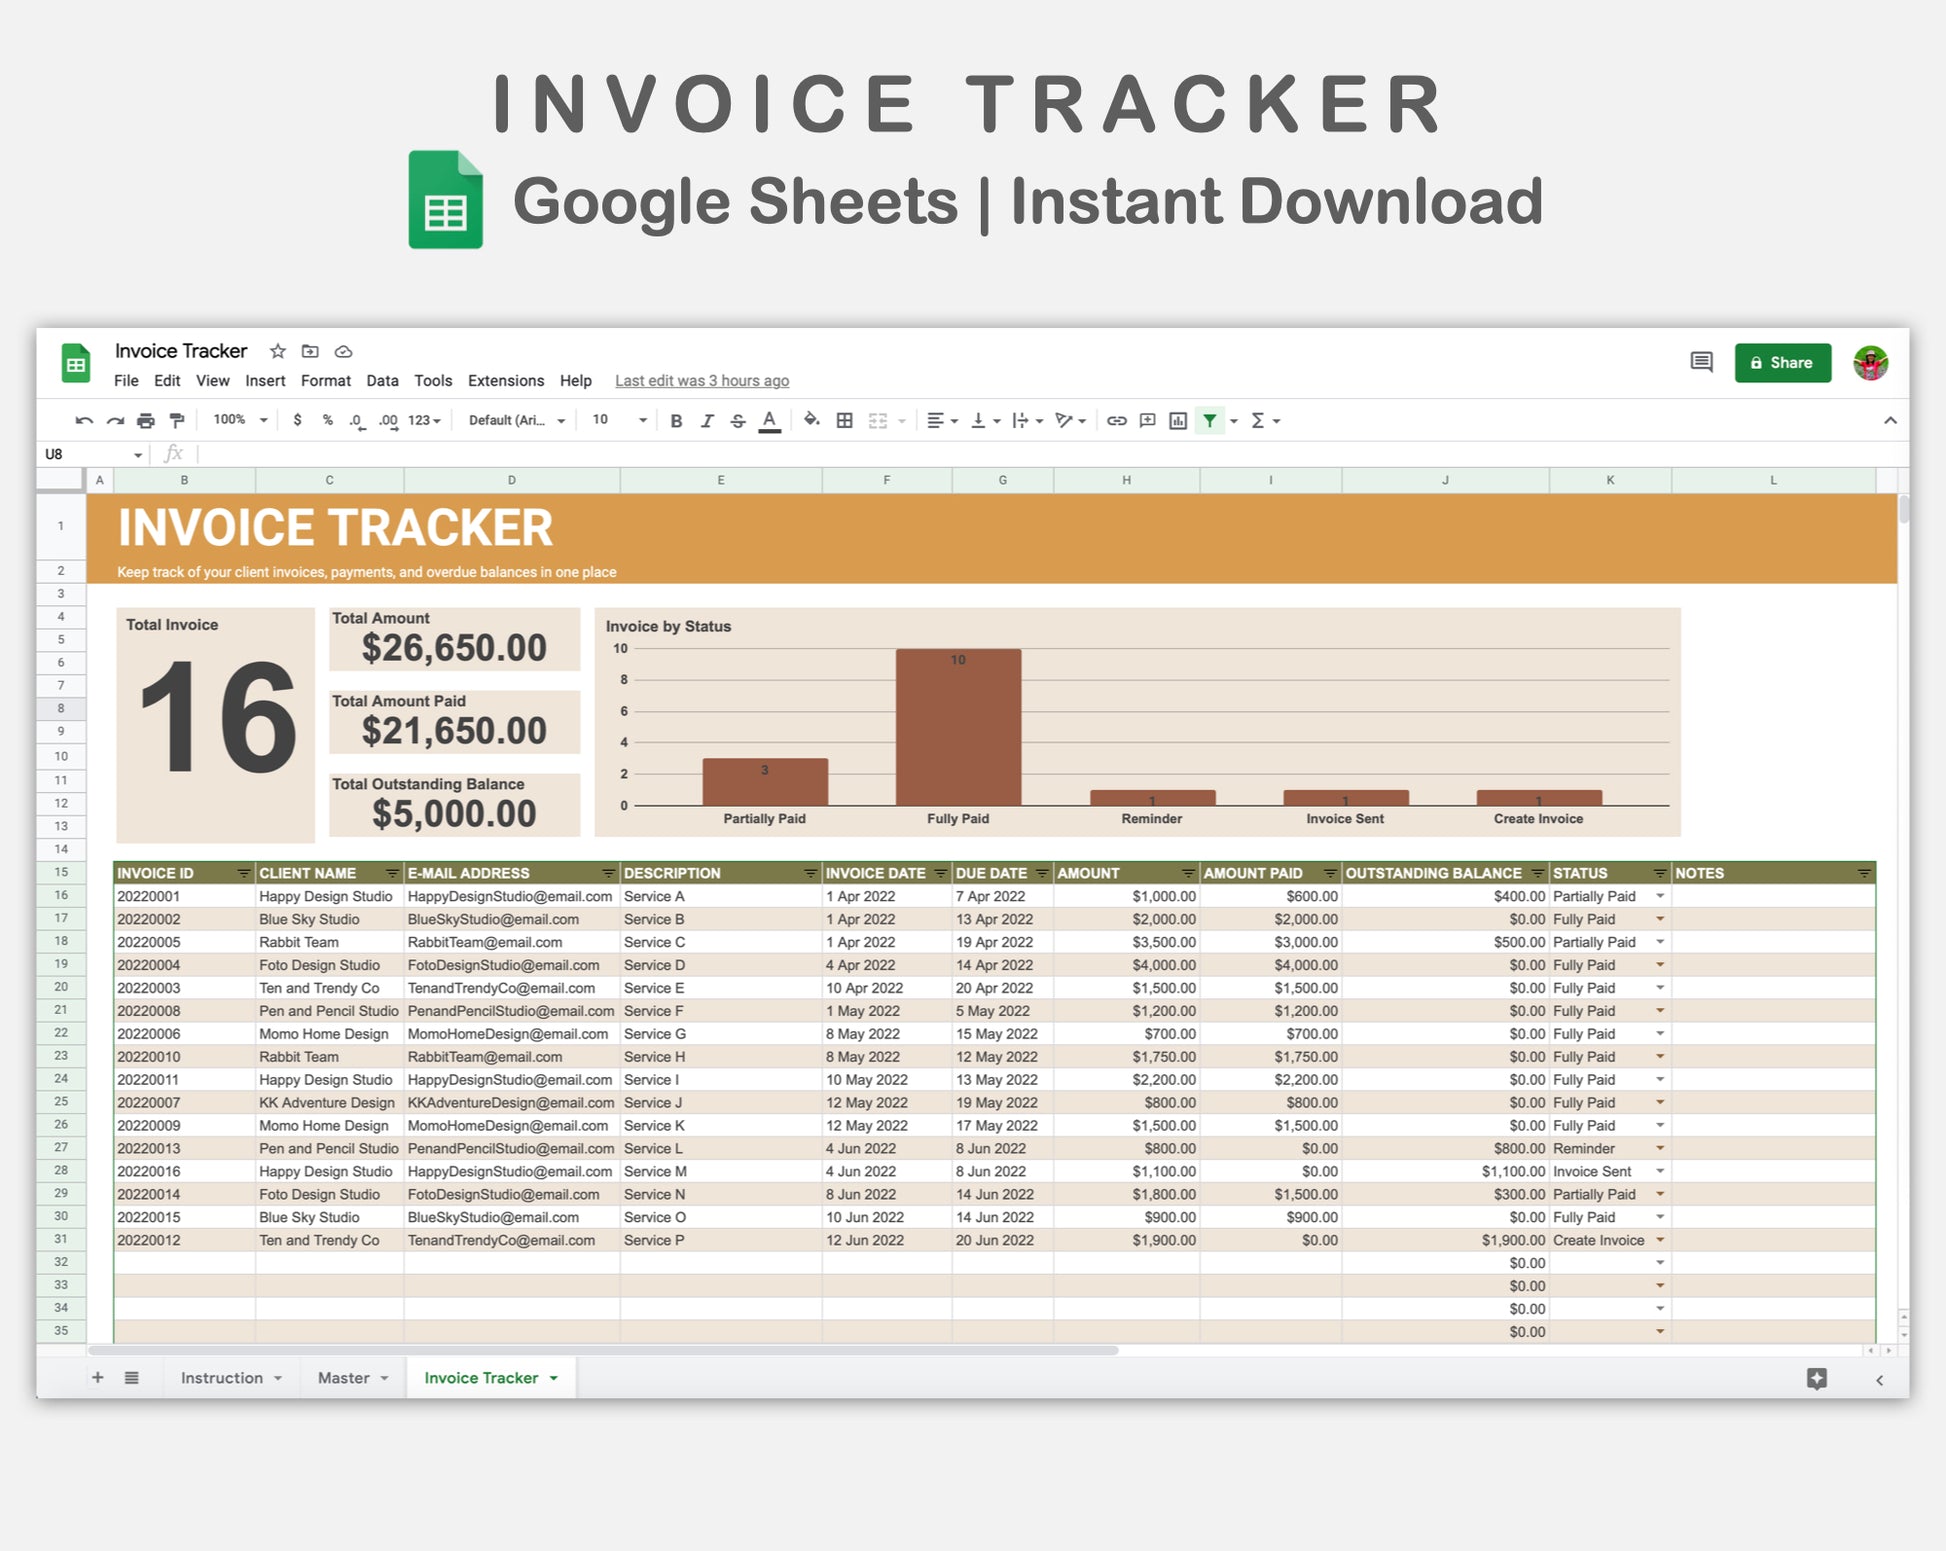Viewport: 1946px width, 1551px height.
Task: Open the zoom 100% dropdown
Action: pos(240,420)
